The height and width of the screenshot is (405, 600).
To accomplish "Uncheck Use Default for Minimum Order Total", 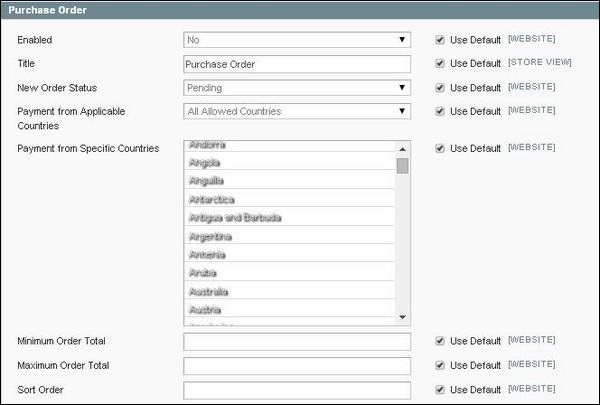I will (440, 342).
